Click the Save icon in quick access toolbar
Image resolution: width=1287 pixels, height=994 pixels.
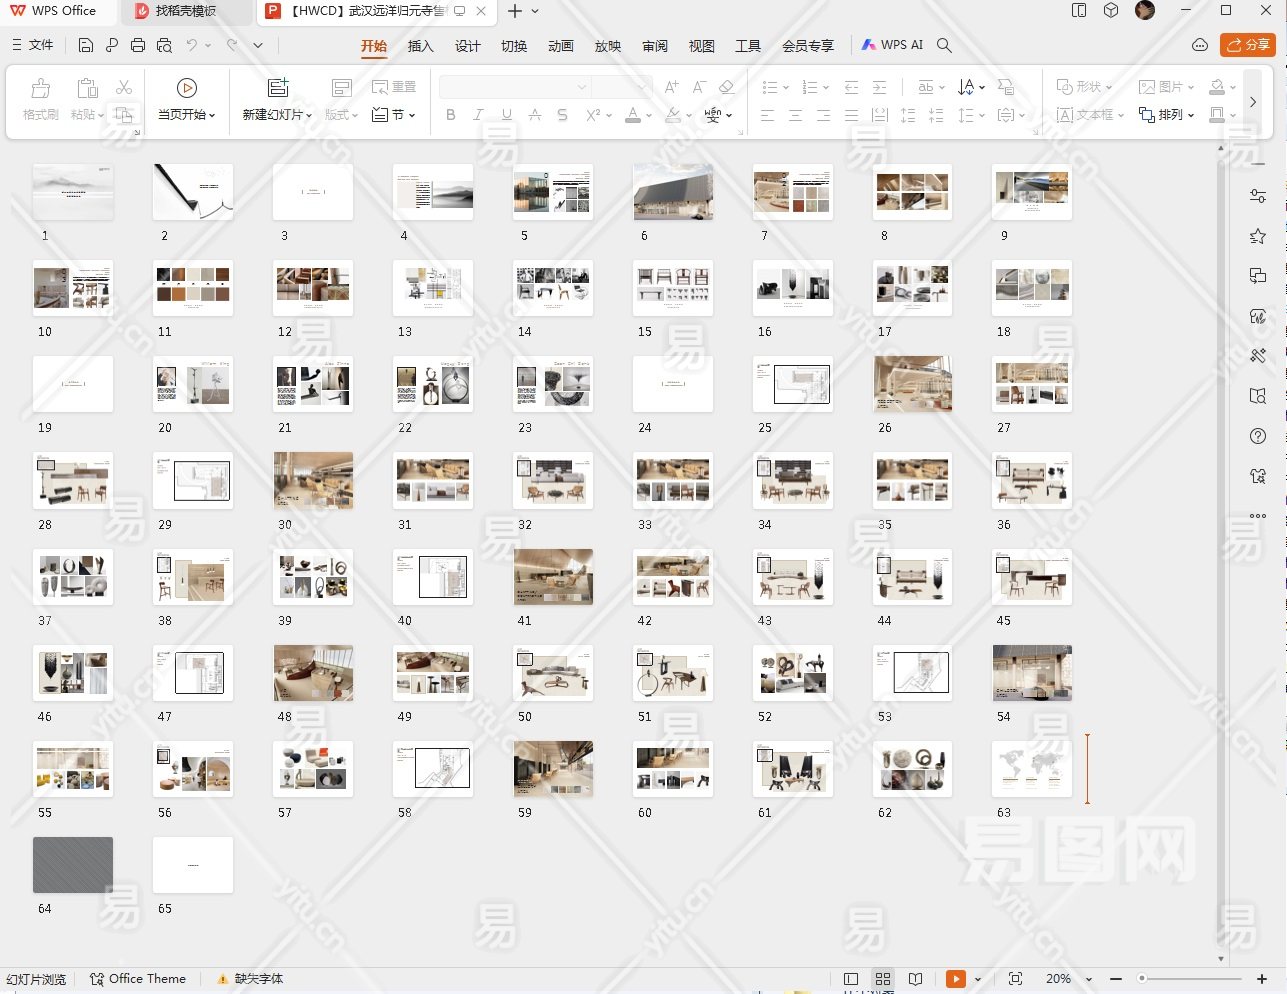tap(86, 45)
